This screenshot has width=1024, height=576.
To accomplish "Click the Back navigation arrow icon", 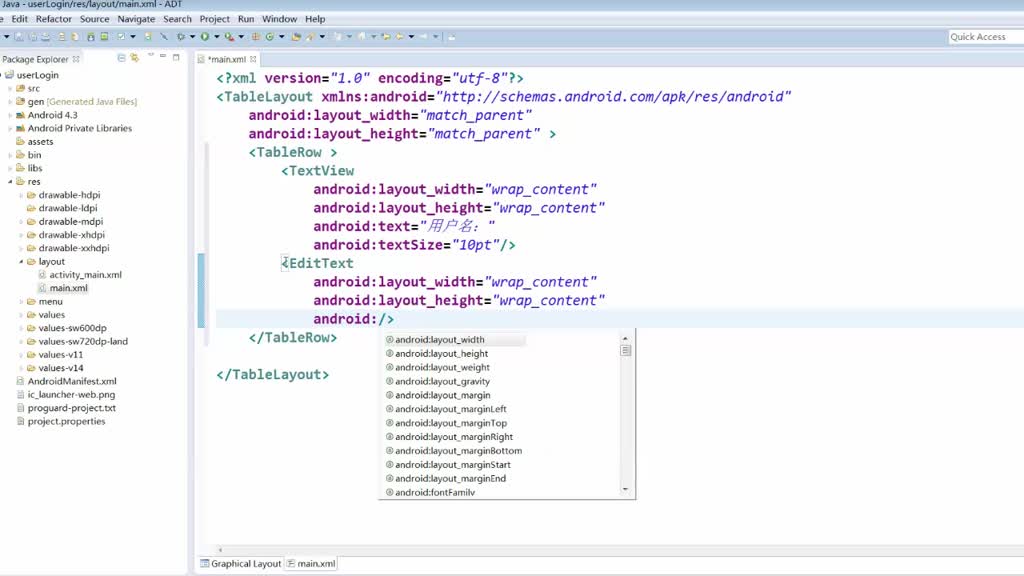I will 400,37.
